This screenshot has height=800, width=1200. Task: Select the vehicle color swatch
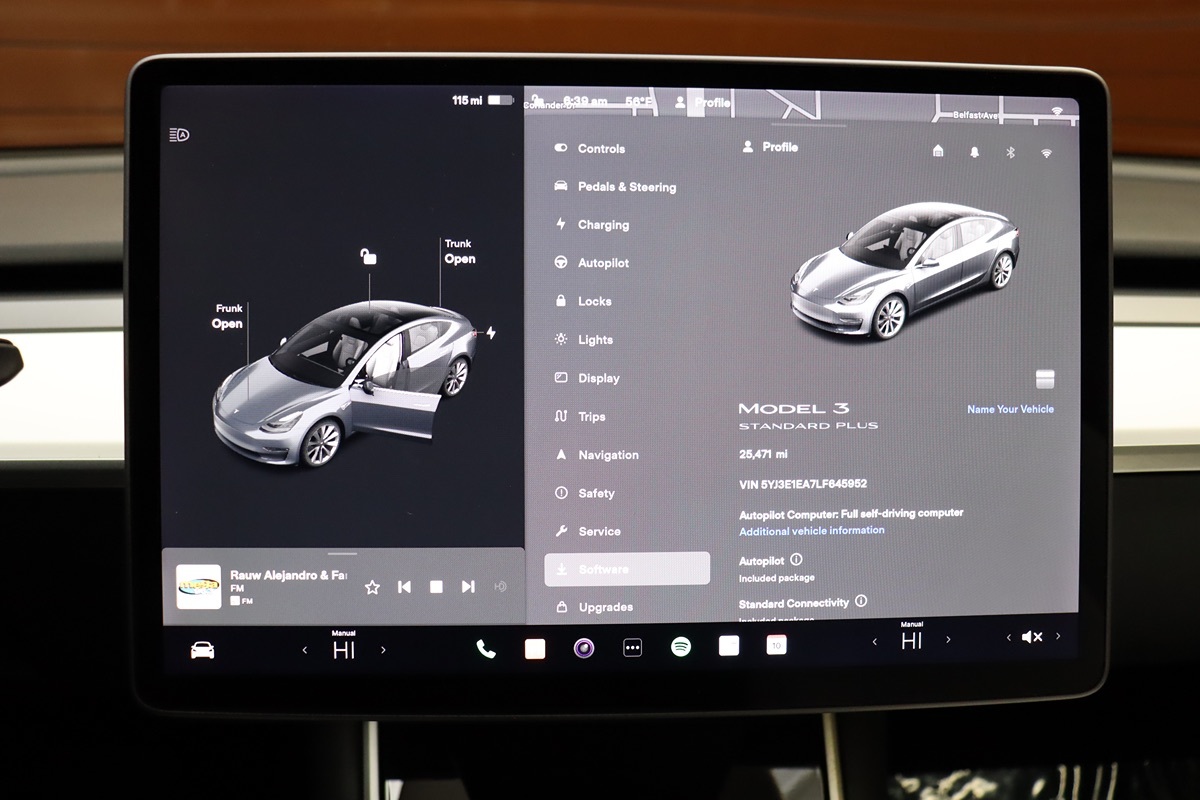1045,379
